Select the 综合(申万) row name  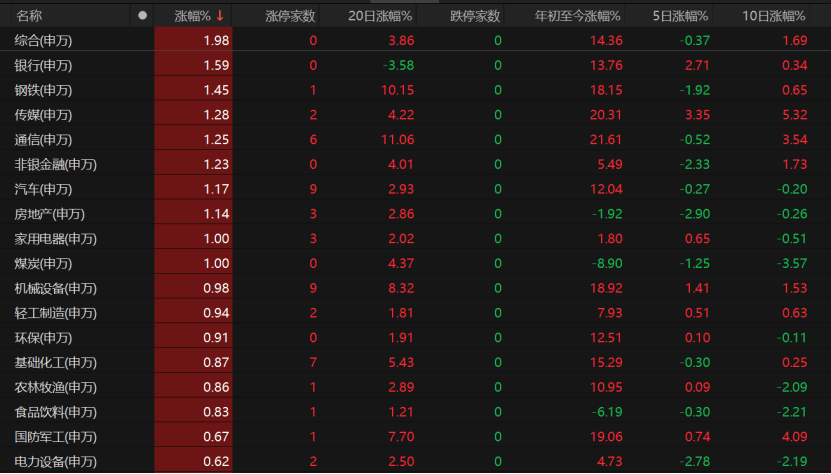[43, 41]
